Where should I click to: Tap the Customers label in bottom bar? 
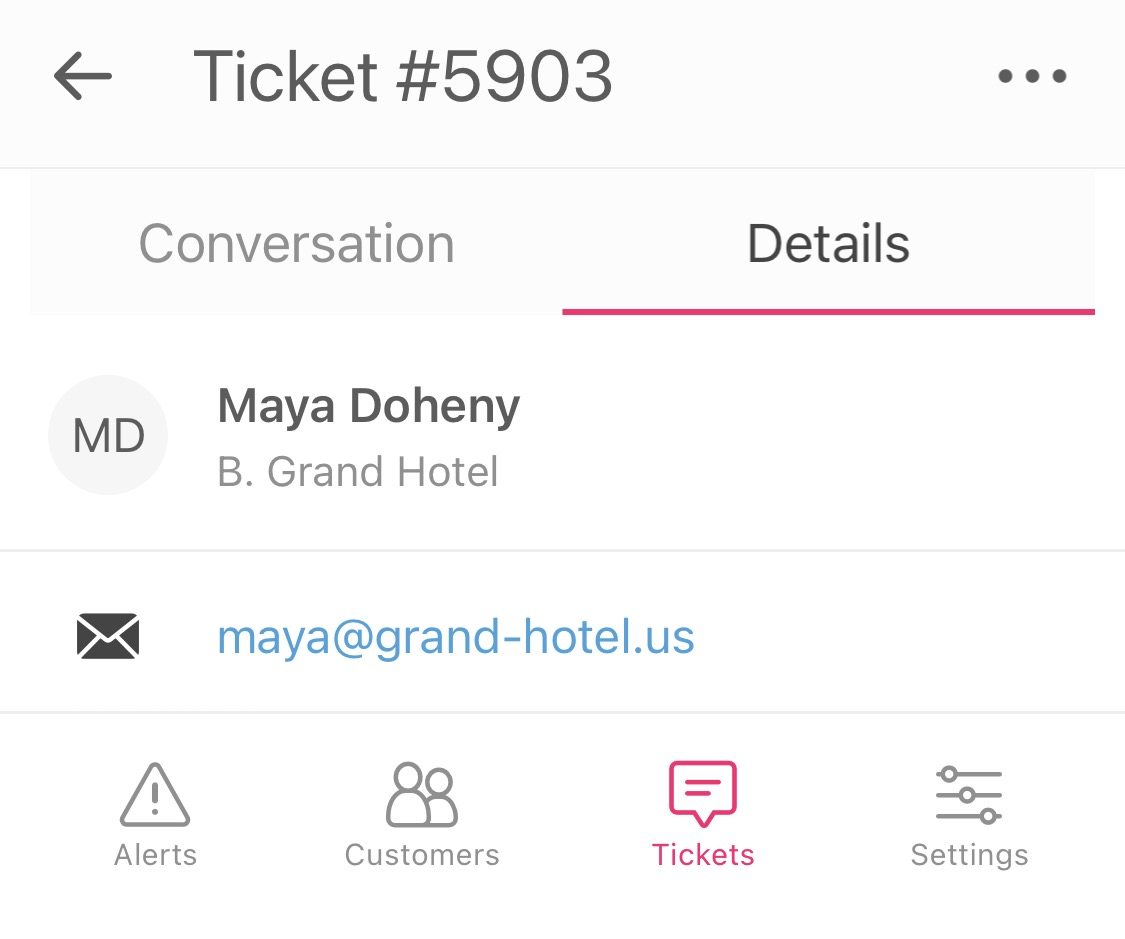pyautogui.click(x=422, y=855)
